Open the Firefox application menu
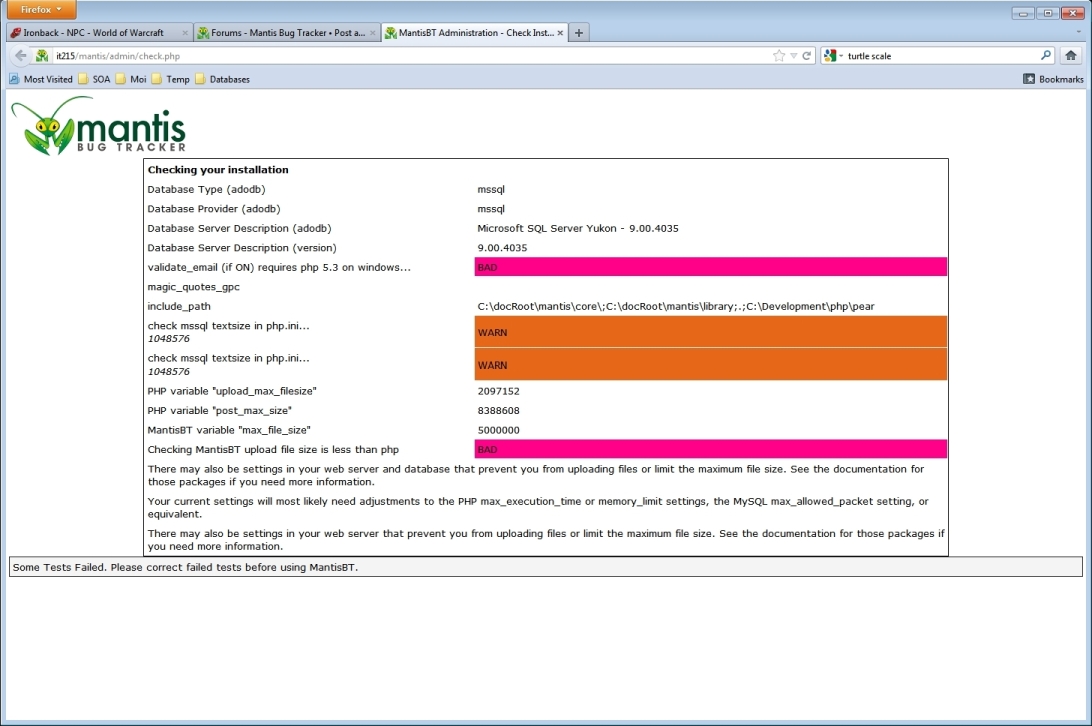The height and width of the screenshot is (726, 1092). (42, 10)
